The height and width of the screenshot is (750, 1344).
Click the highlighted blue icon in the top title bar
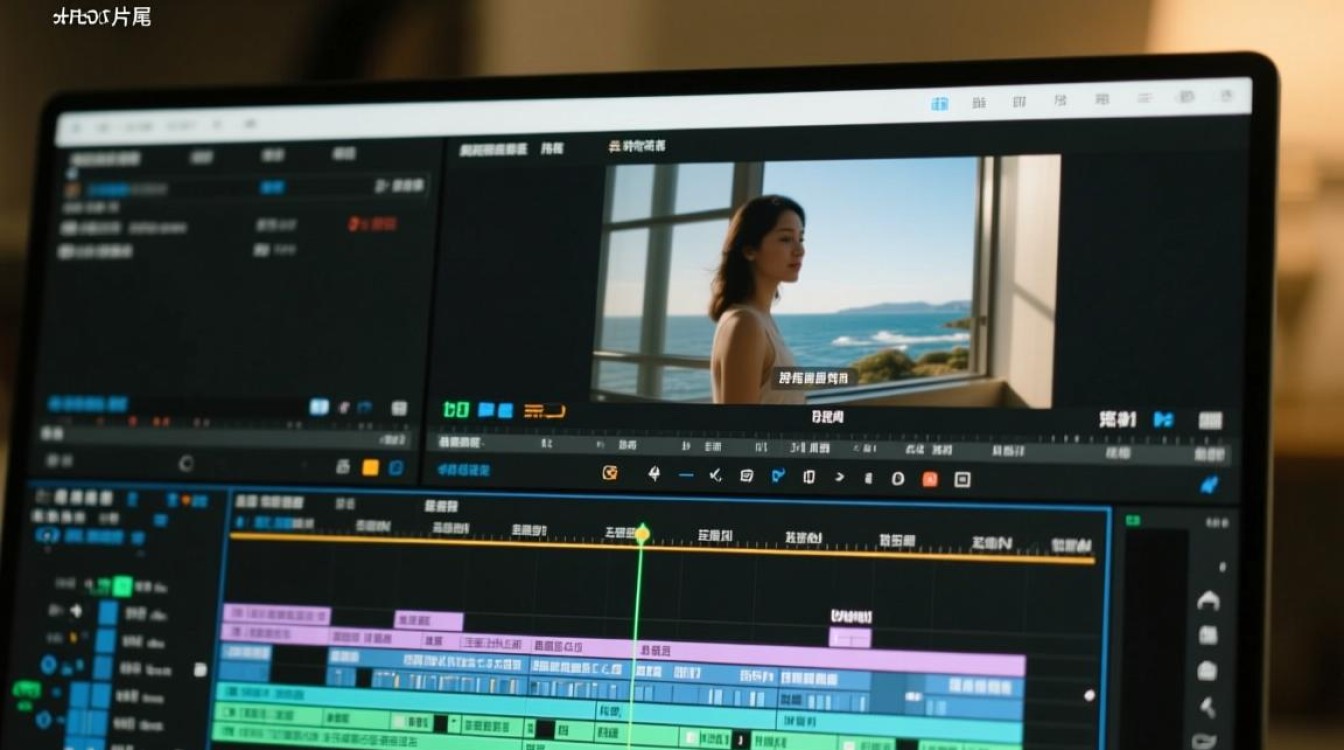pyautogui.click(x=940, y=103)
